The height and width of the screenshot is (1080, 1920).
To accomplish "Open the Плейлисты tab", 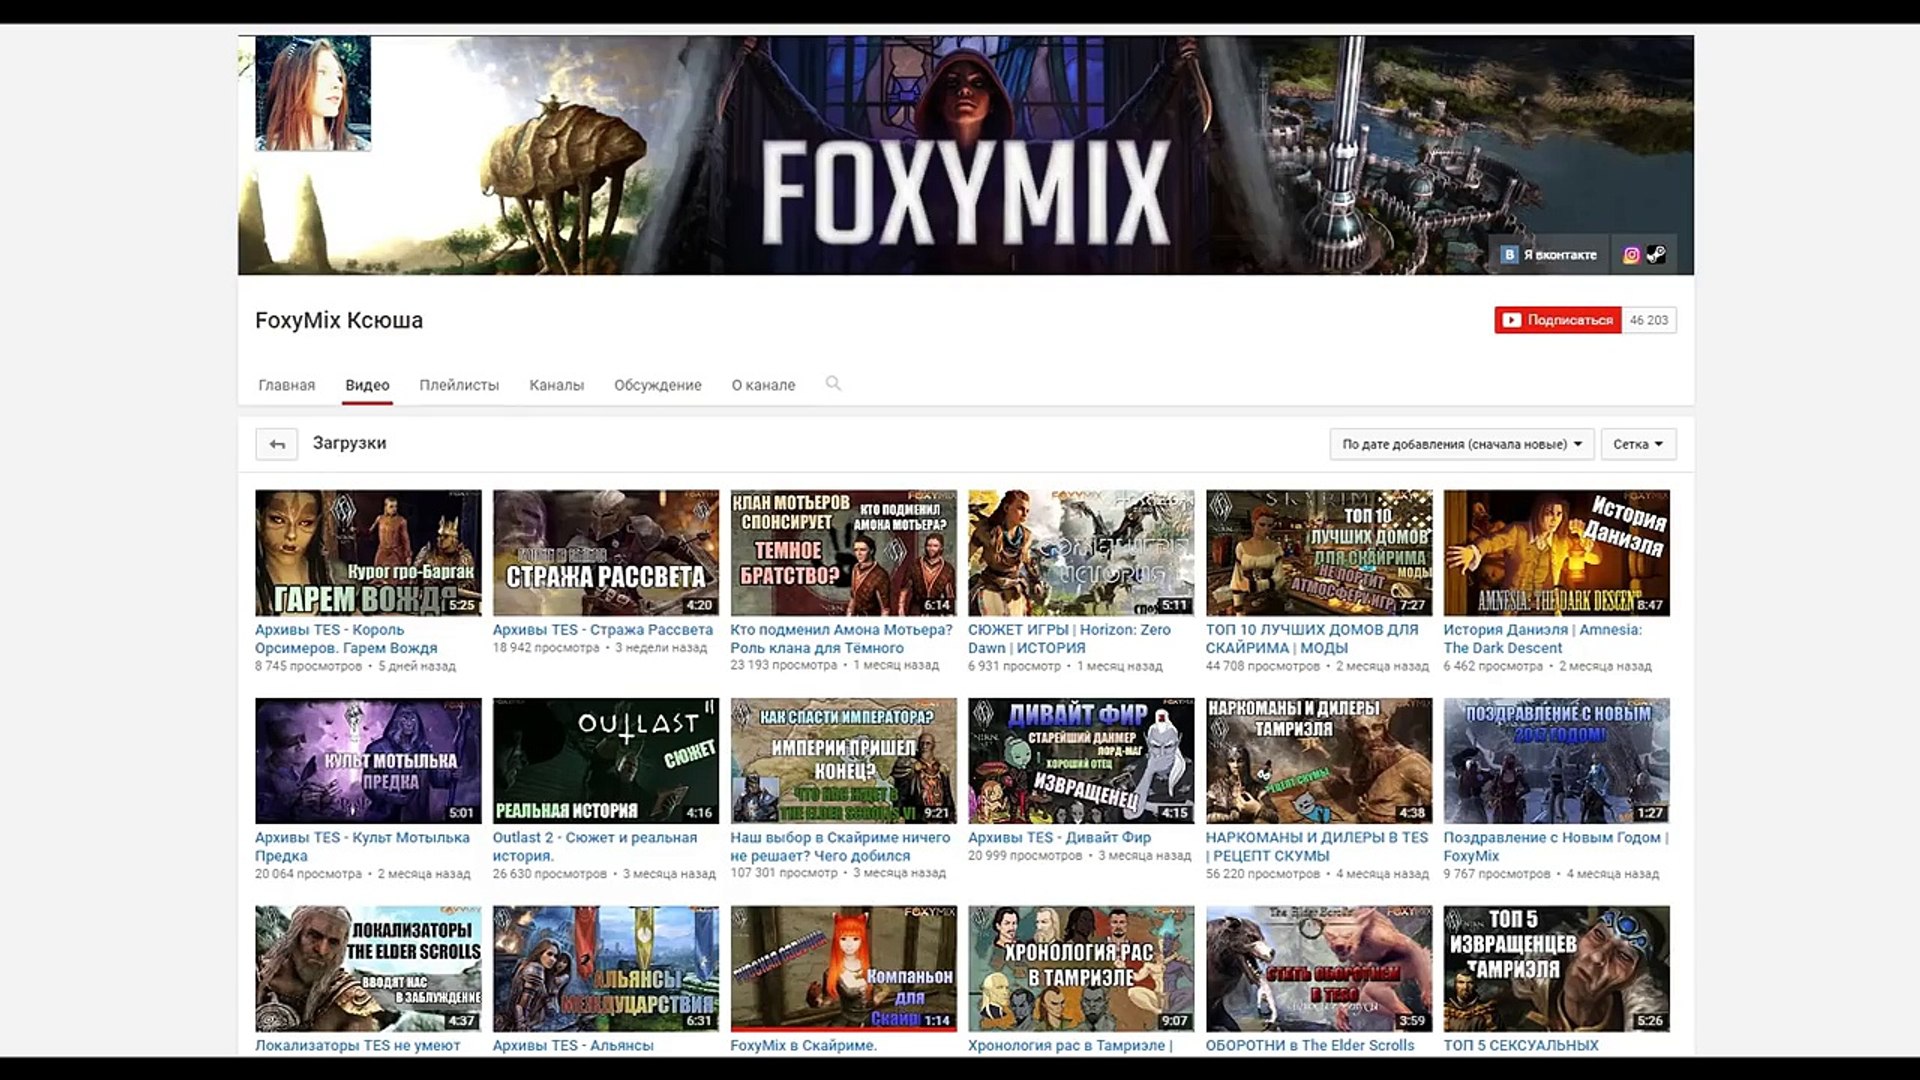I will [459, 385].
